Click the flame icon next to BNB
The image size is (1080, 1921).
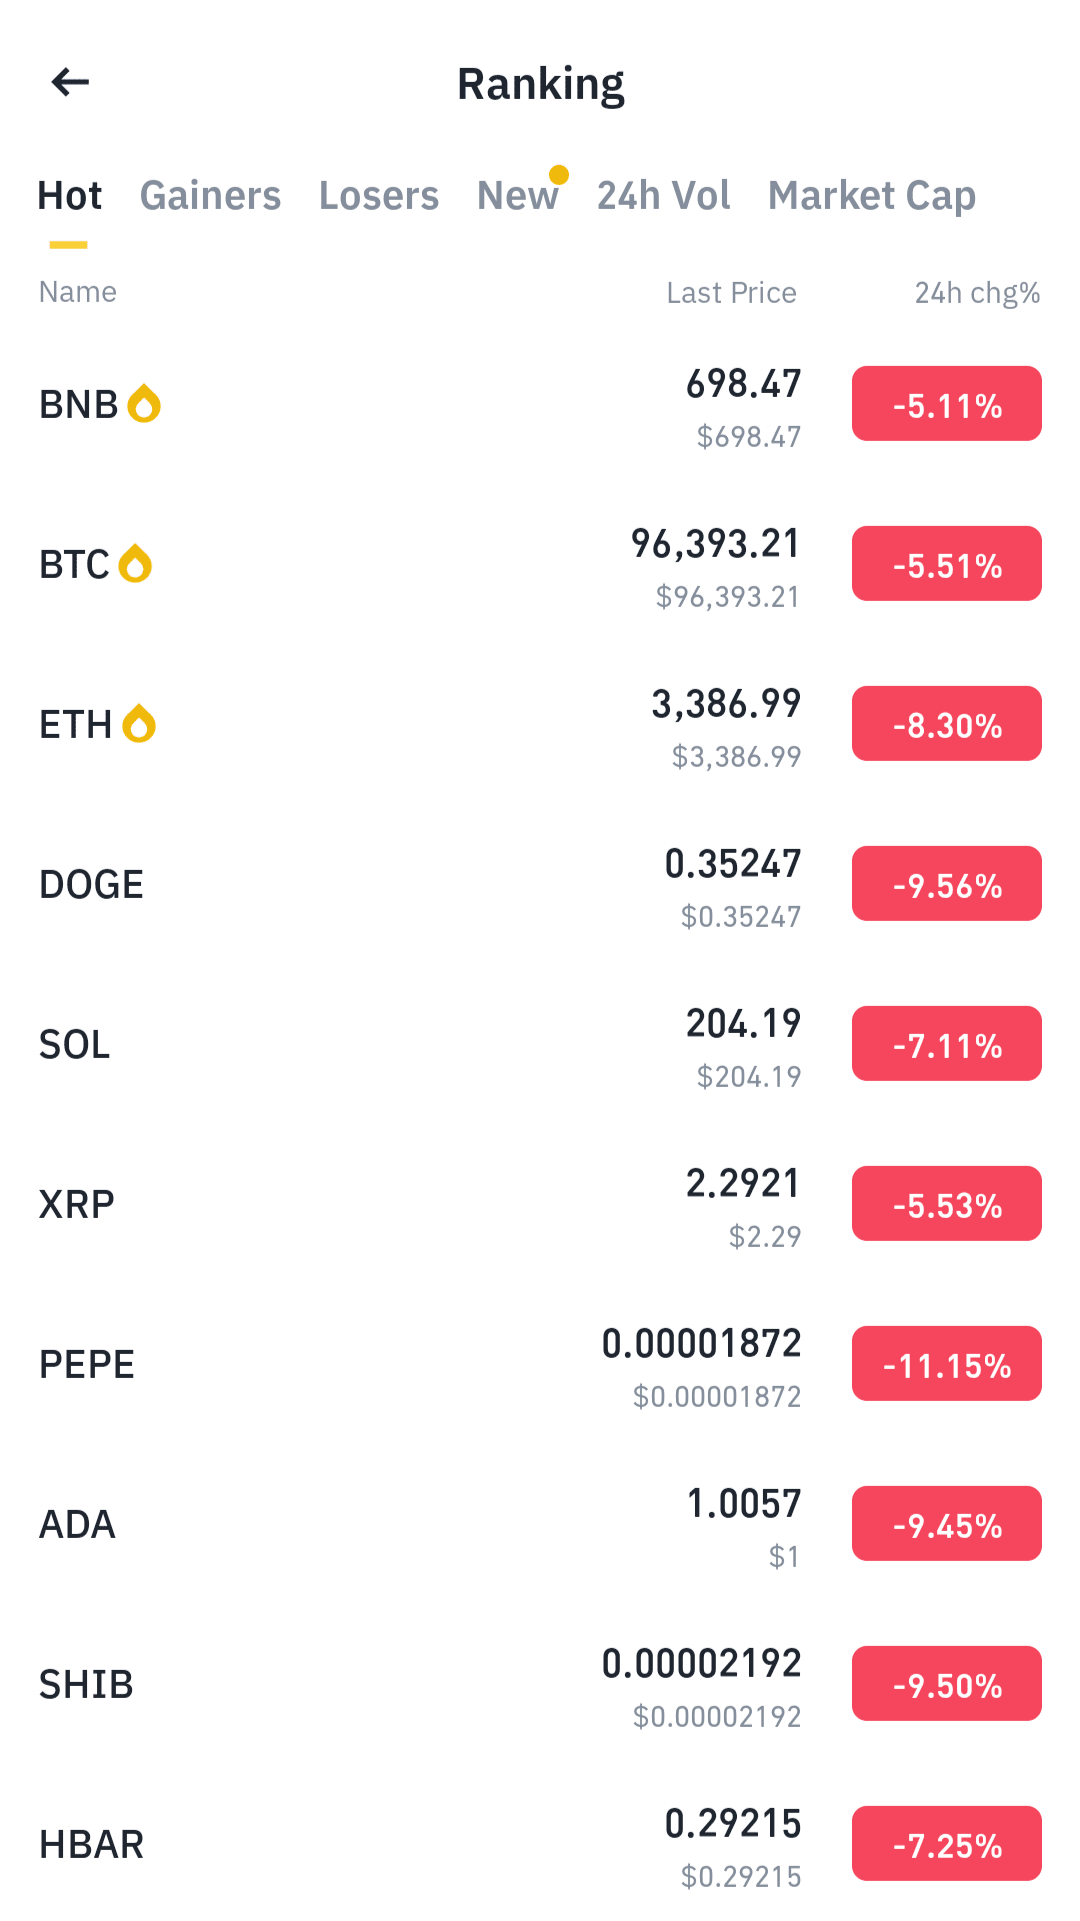tap(144, 404)
